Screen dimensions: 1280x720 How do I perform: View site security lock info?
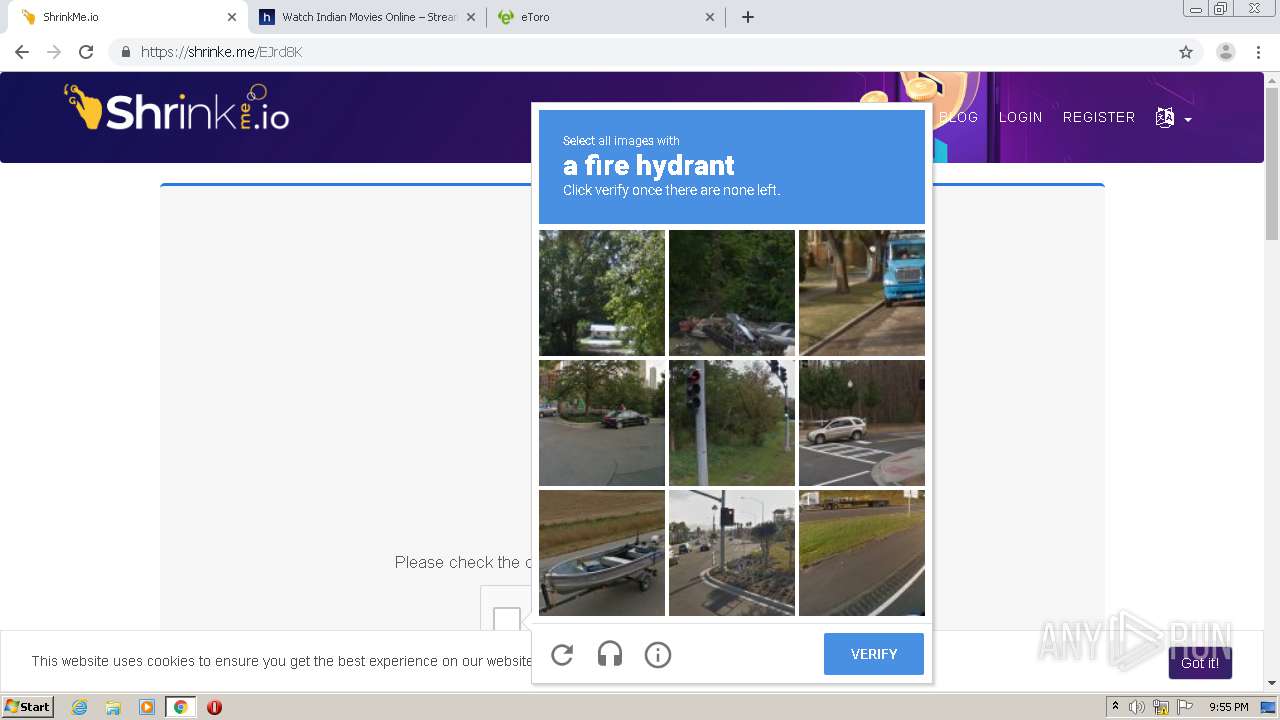click(125, 52)
